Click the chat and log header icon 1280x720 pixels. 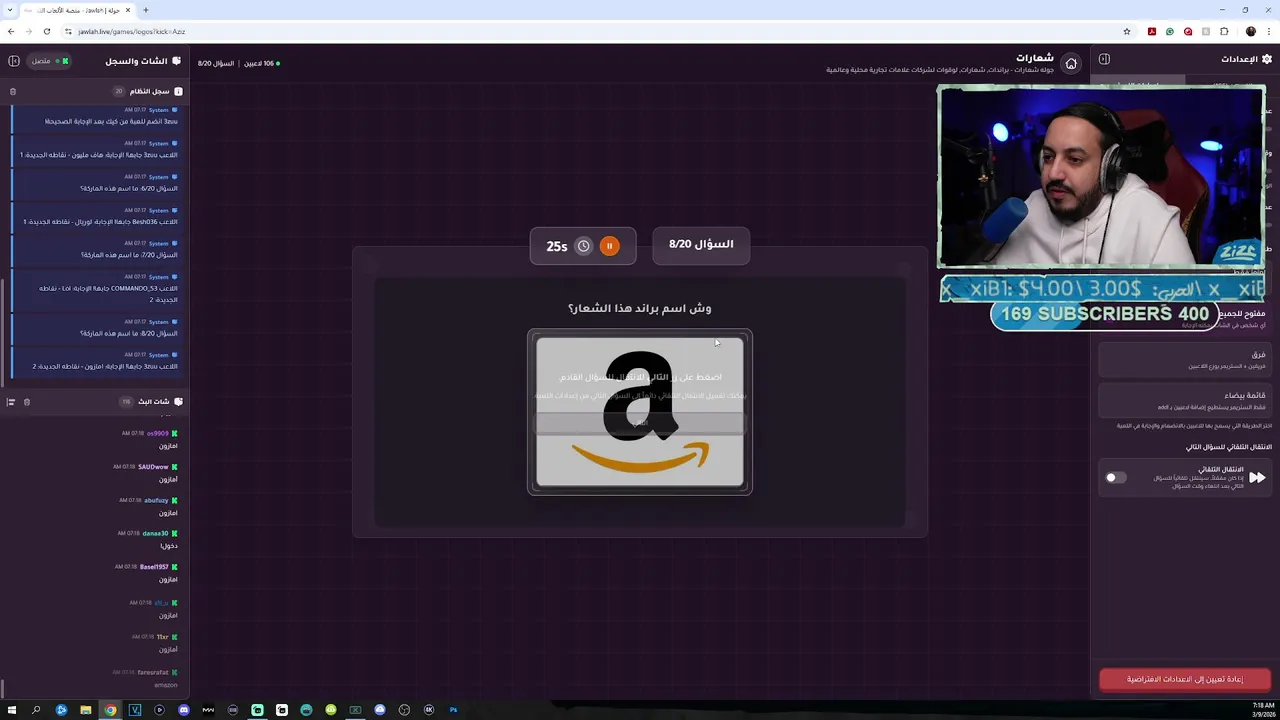(x=177, y=61)
